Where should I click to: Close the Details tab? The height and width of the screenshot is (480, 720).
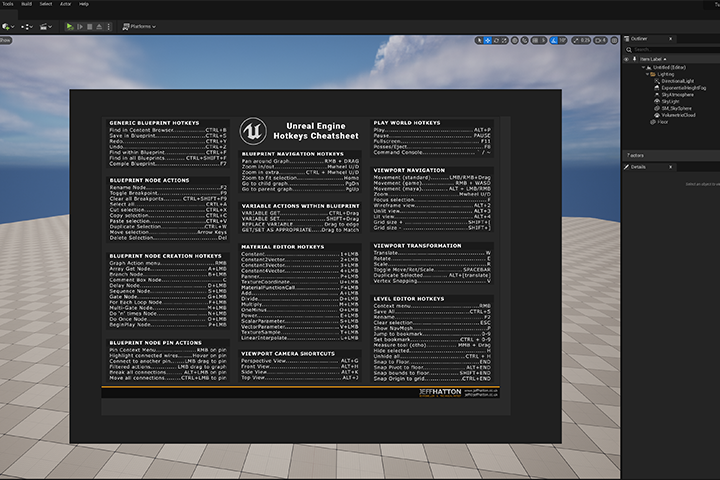pos(670,167)
